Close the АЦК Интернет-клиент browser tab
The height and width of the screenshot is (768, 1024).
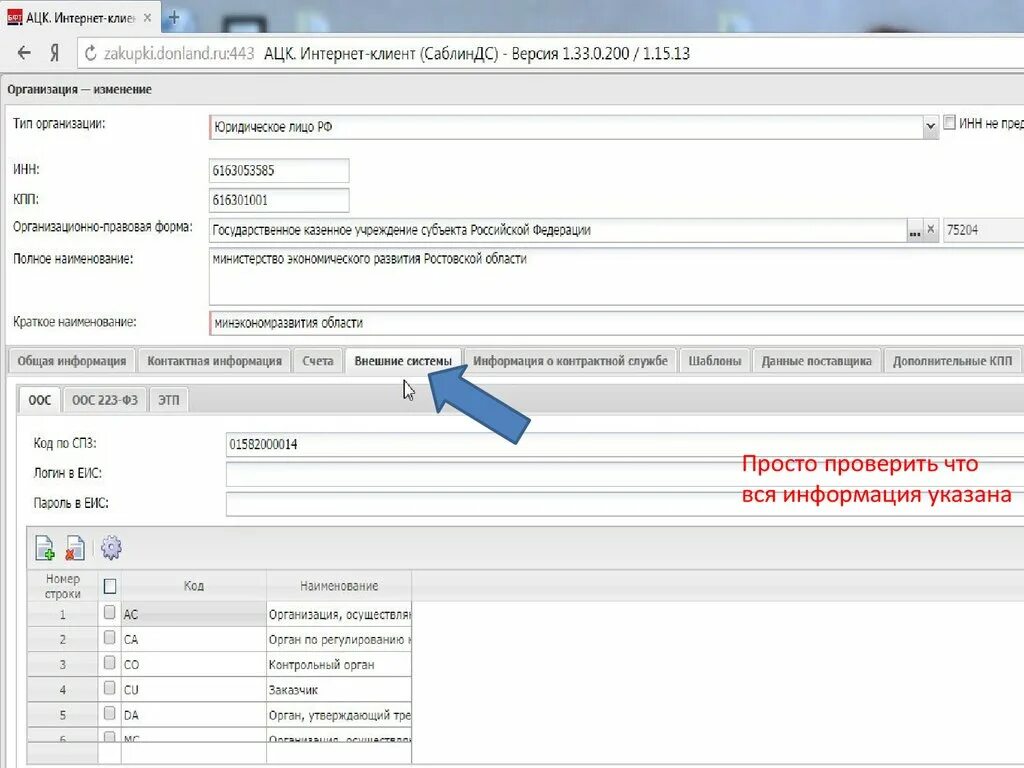[148, 18]
